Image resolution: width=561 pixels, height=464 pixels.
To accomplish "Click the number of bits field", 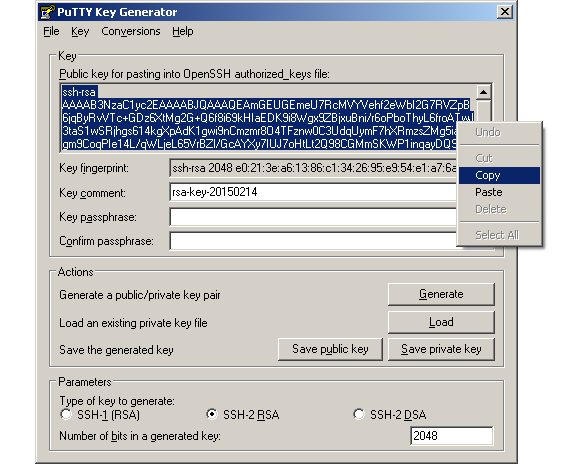I will pyautogui.click(x=452, y=436).
